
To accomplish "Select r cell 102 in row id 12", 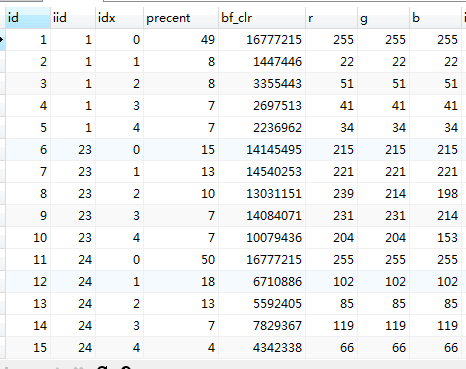I will click(331, 282).
